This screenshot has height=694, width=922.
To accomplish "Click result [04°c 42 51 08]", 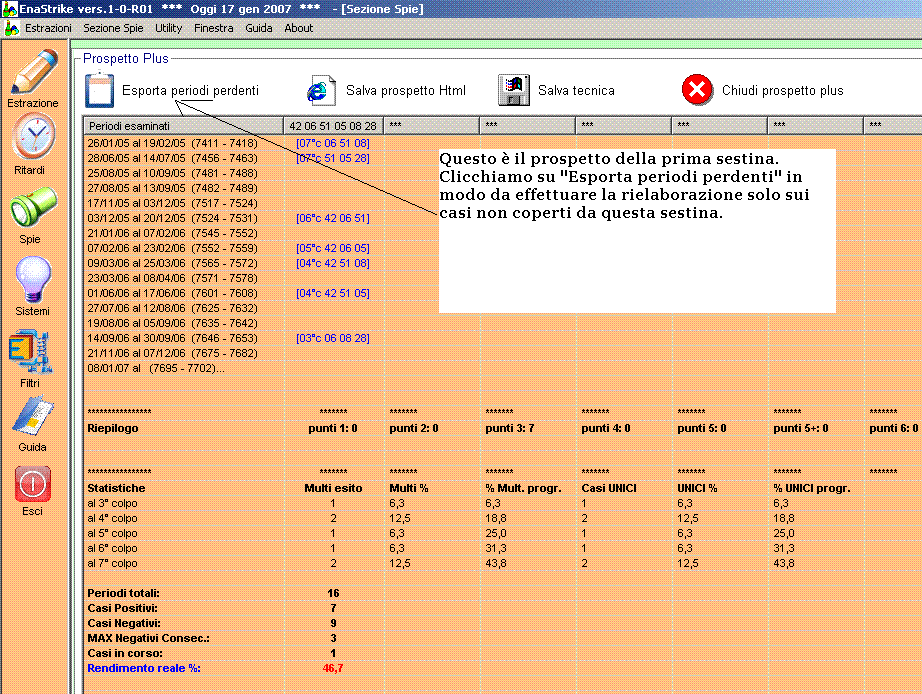I will (333, 263).
